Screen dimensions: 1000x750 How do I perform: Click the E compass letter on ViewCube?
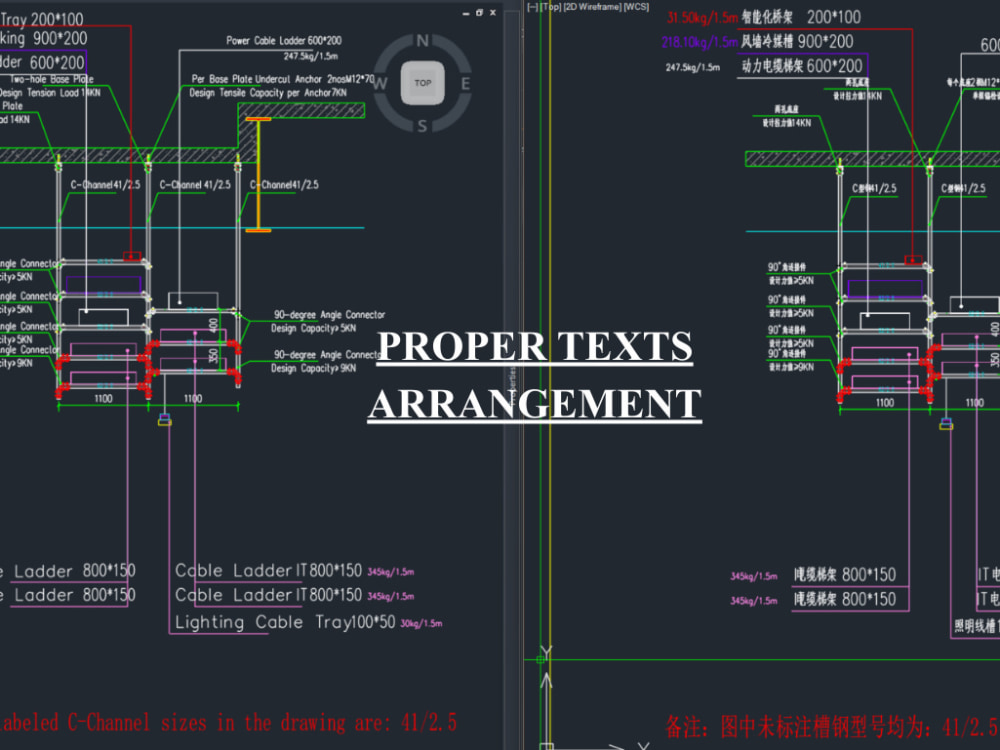(x=466, y=84)
